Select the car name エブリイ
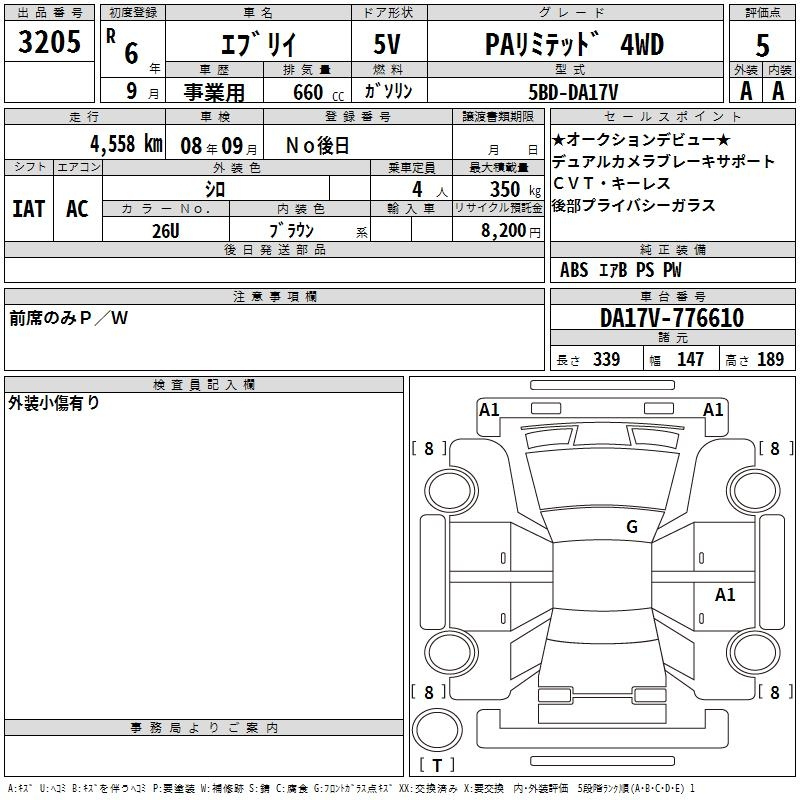This screenshot has width=800, height=800. [258, 44]
